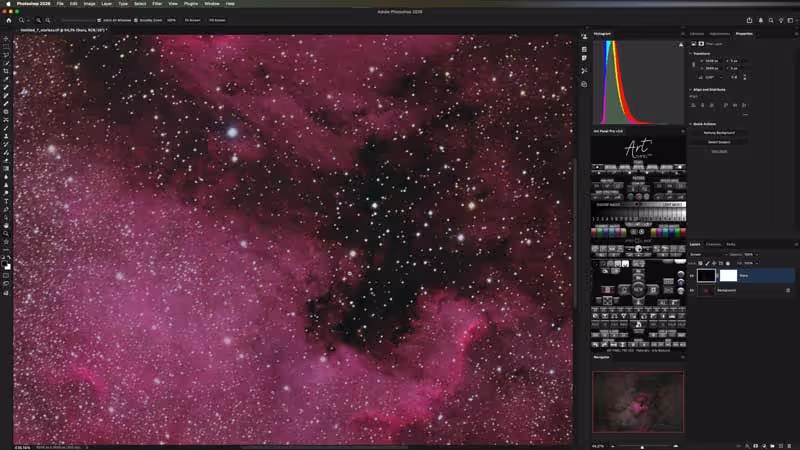Viewport: 800px width, 450px height.
Task: Open the rotation angle dropdown in Transform
Action: coord(721,78)
